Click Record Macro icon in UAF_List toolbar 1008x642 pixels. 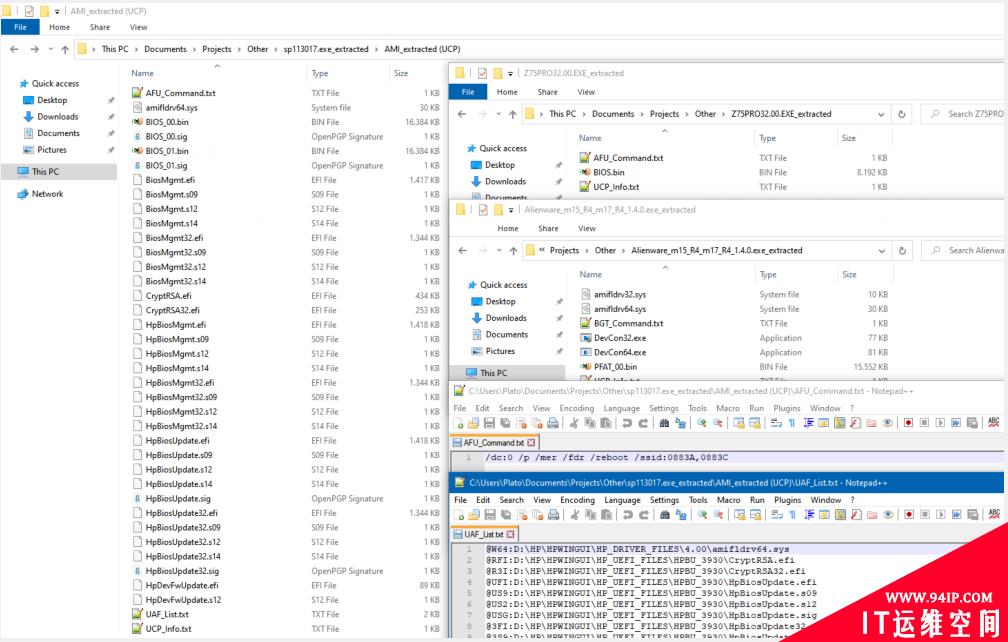[908, 515]
